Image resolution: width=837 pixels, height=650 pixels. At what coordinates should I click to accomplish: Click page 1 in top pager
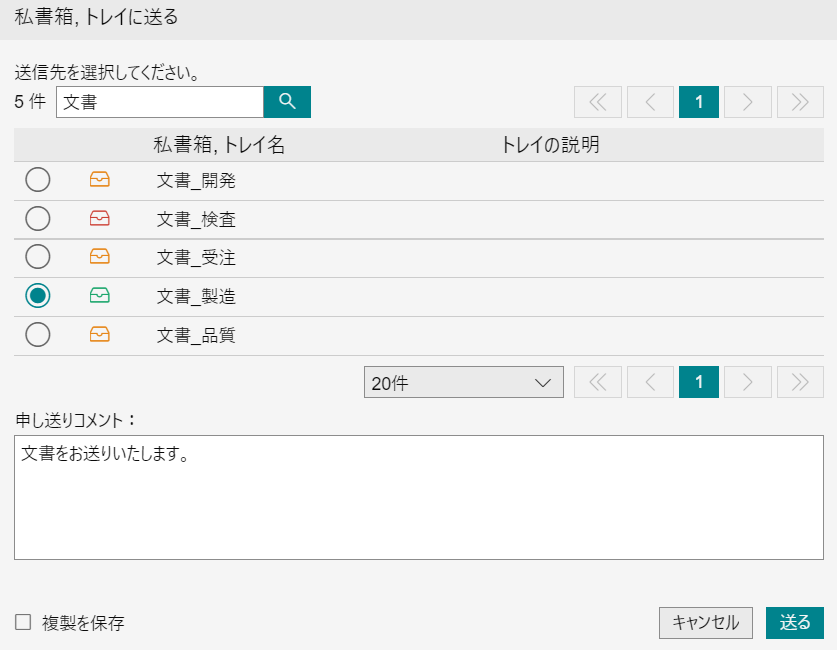pyautogui.click(x=699, y=102)
